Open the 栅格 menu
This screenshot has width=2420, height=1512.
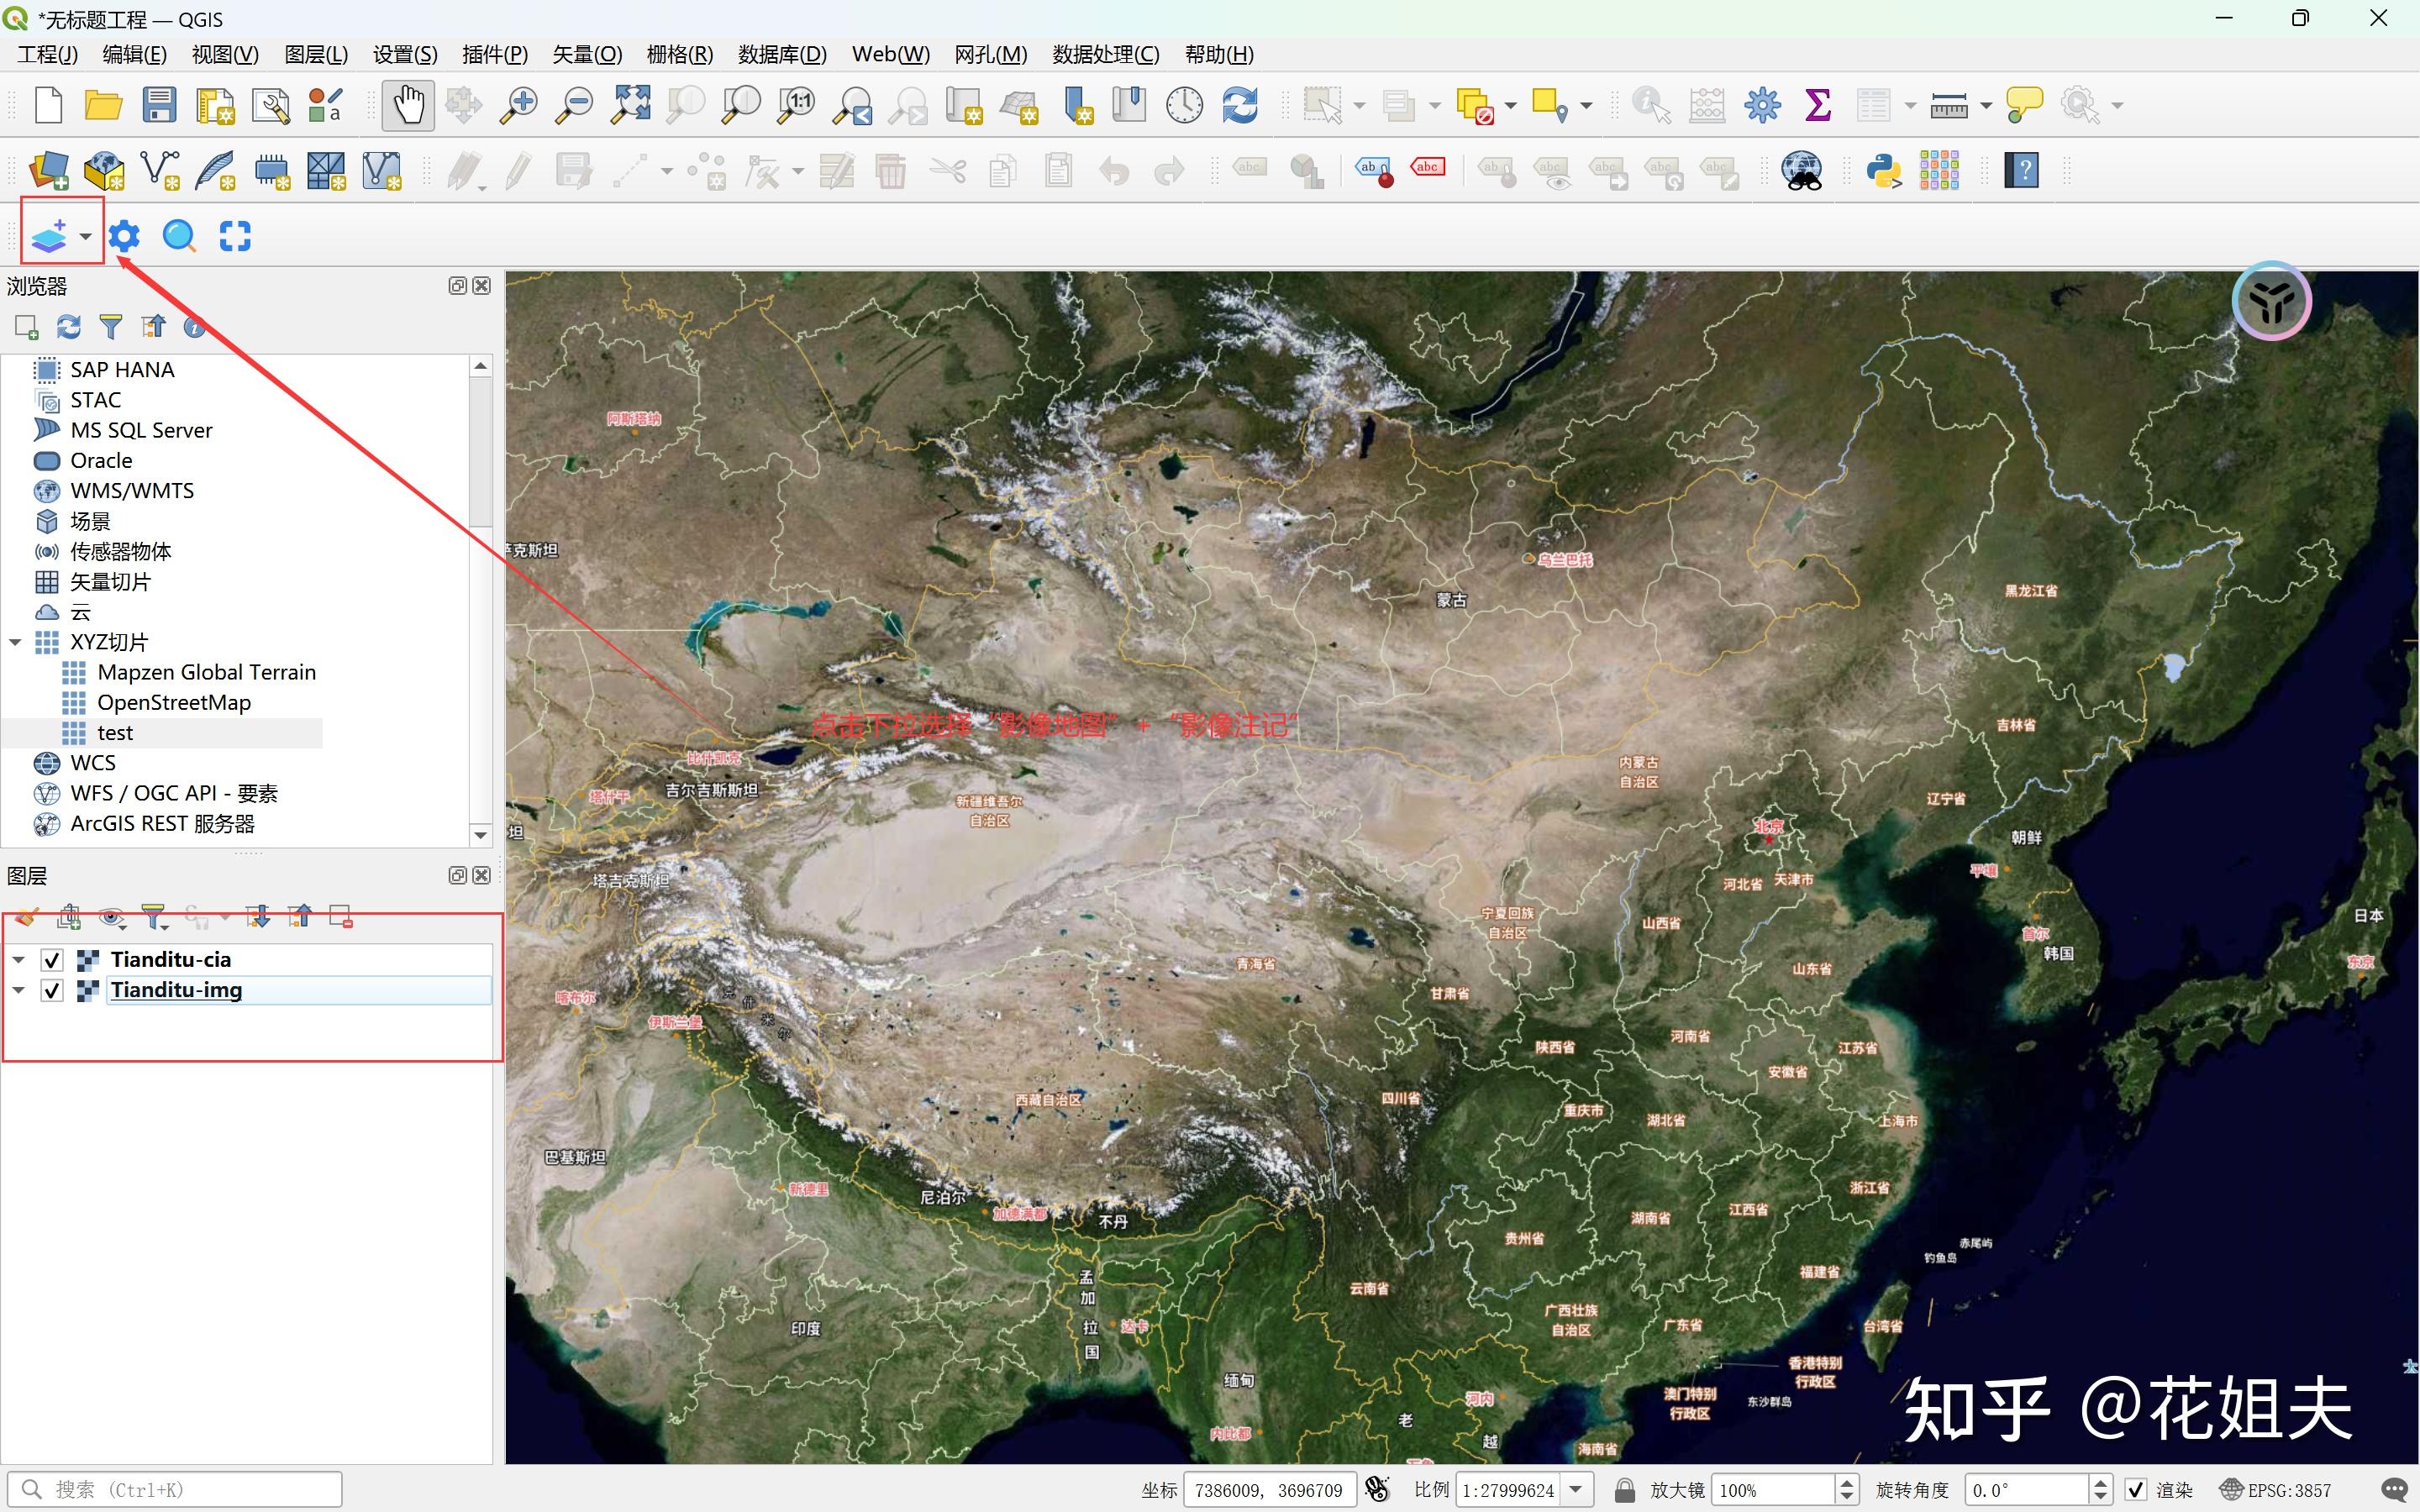(x=680, y=54)
